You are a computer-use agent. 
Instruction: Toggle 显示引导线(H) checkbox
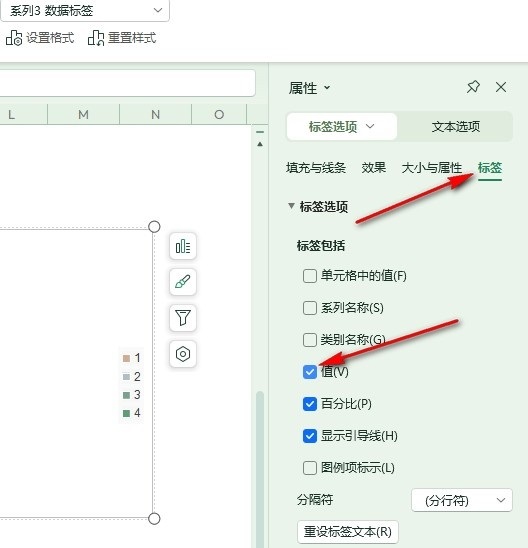(x=310, y=436)
